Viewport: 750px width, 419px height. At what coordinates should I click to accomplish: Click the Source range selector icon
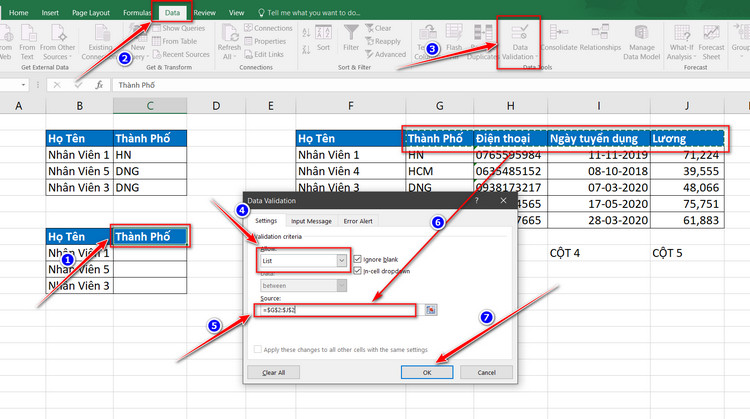(430, 310)
